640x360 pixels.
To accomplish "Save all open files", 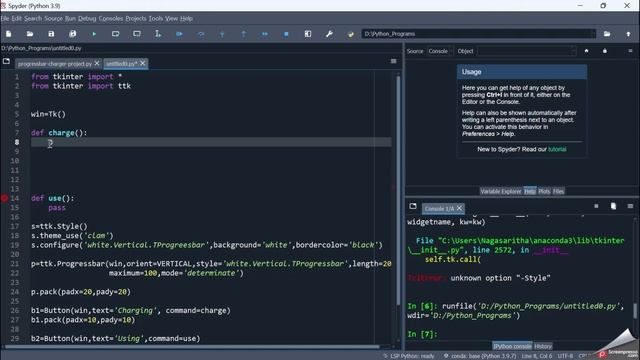I will pos(73,34).
